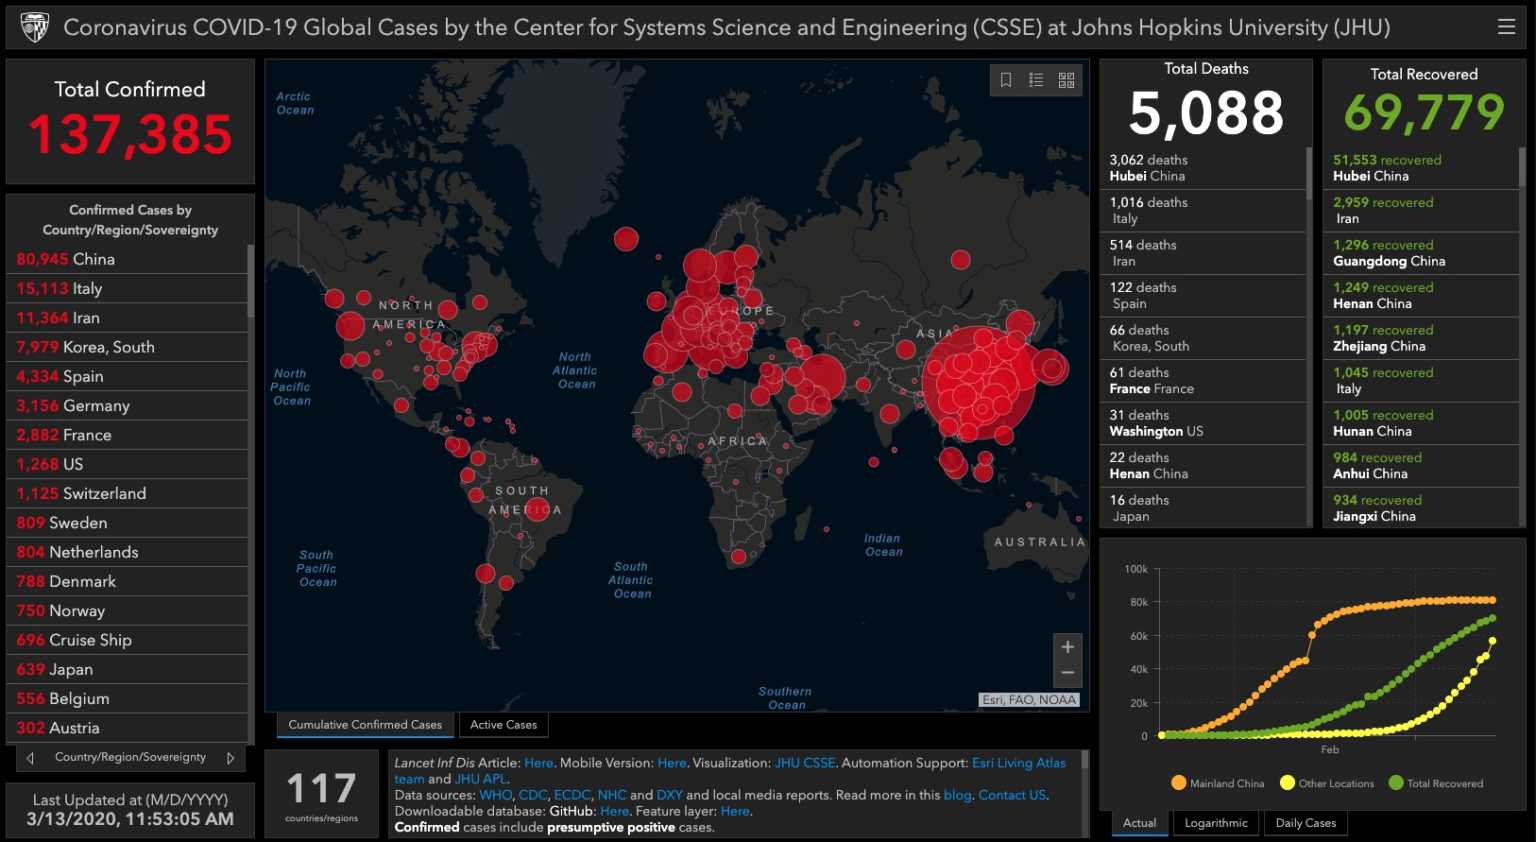This screenshot has width=1536, height=842.
Task: Open the hamburger menu at top right
Action: coord(1506,27)
